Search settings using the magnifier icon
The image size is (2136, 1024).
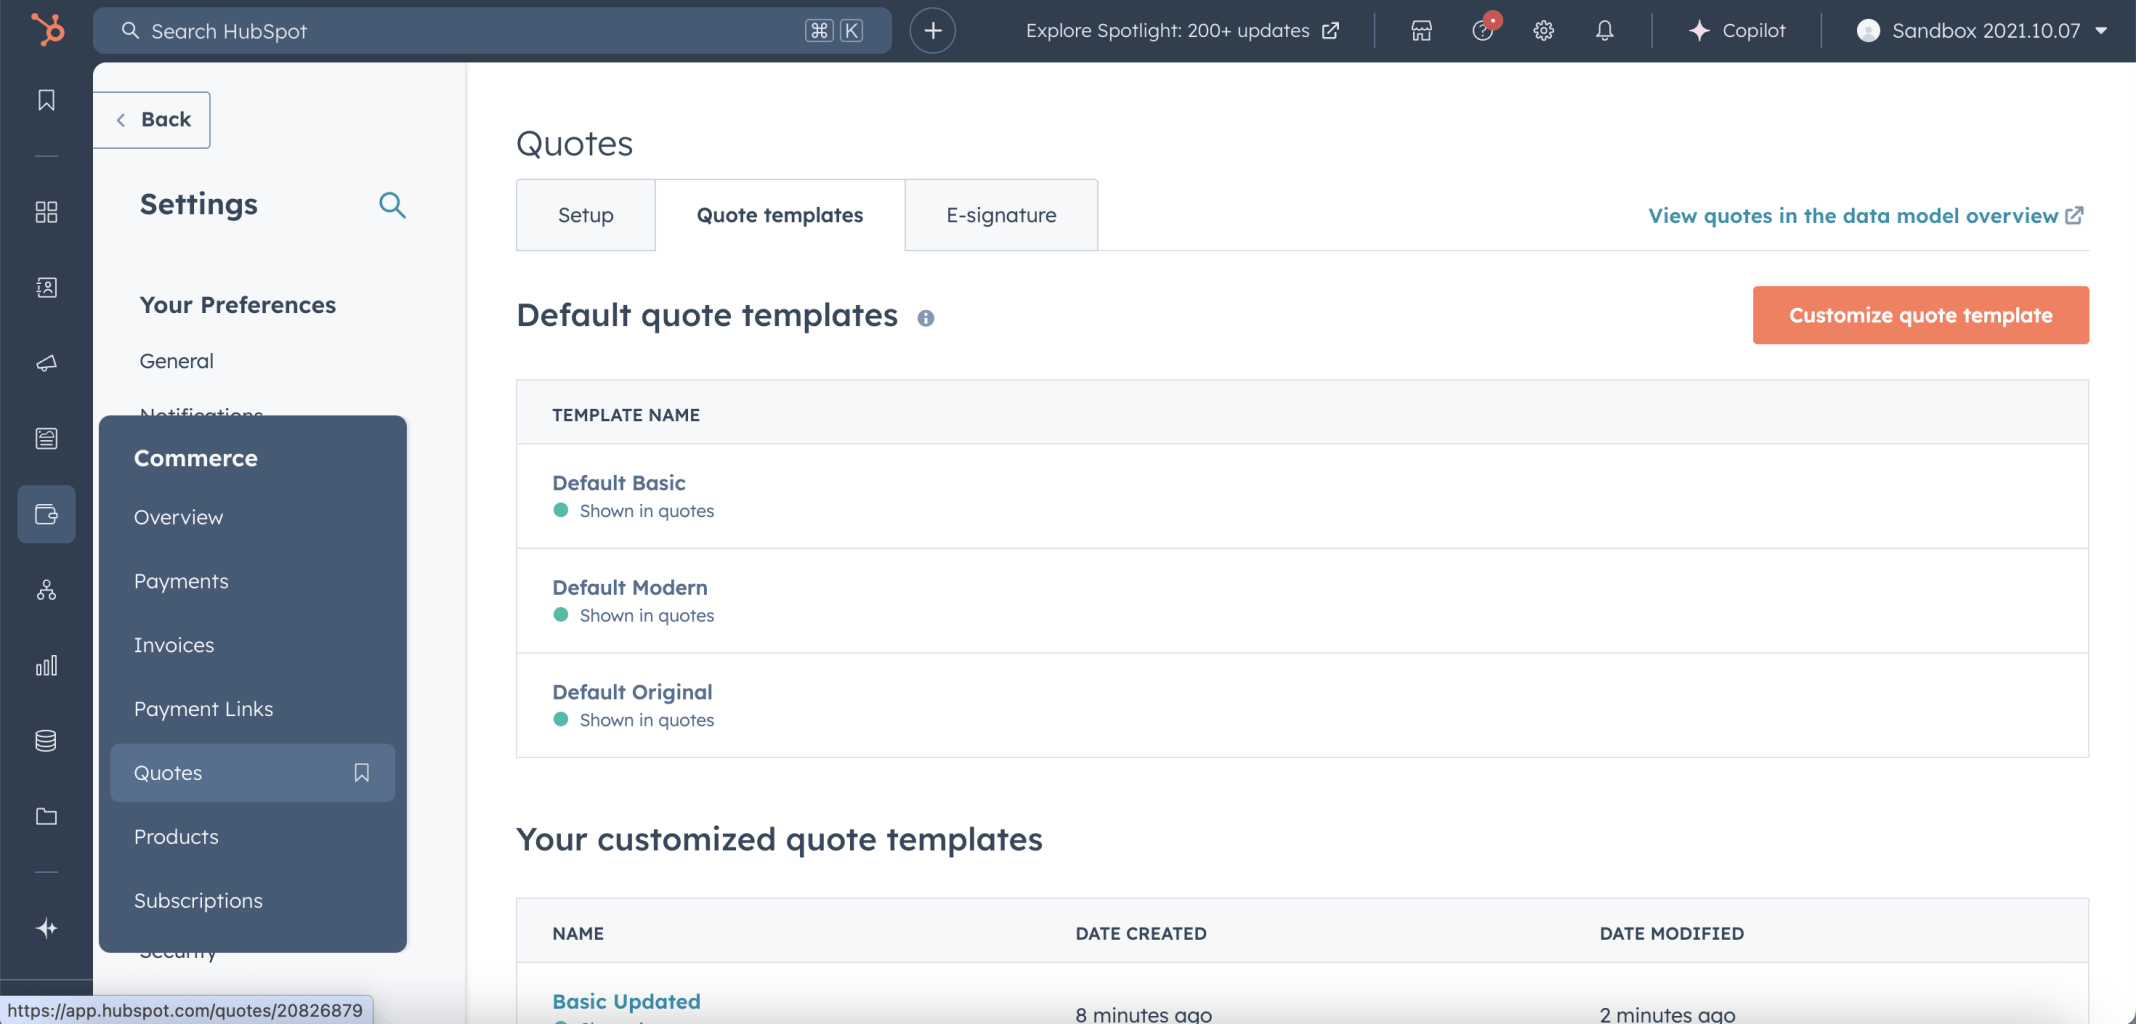(x=392, y=205)
